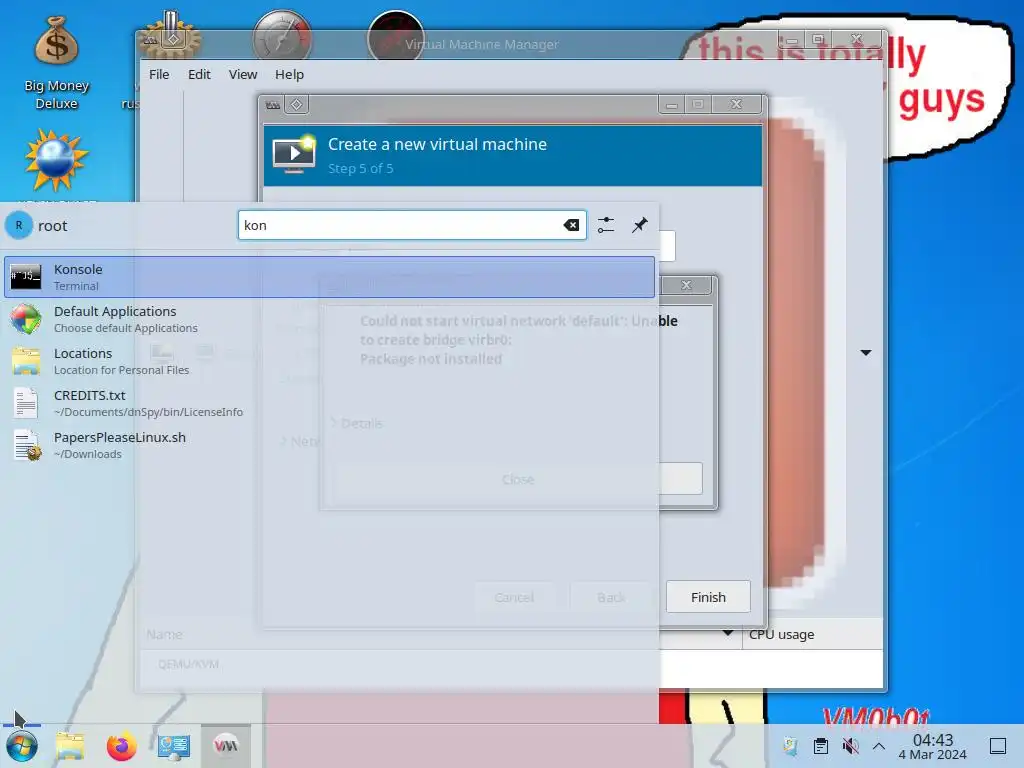The image size is (1024, 768).
Task: Open the Edit menu
Action: pos(199,74)
